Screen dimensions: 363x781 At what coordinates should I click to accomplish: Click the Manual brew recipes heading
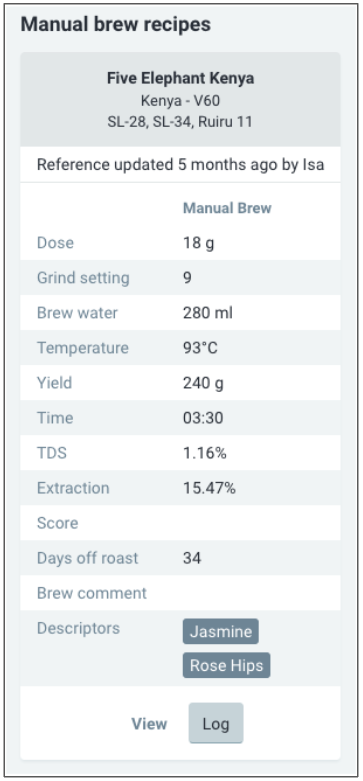(116, 24)
